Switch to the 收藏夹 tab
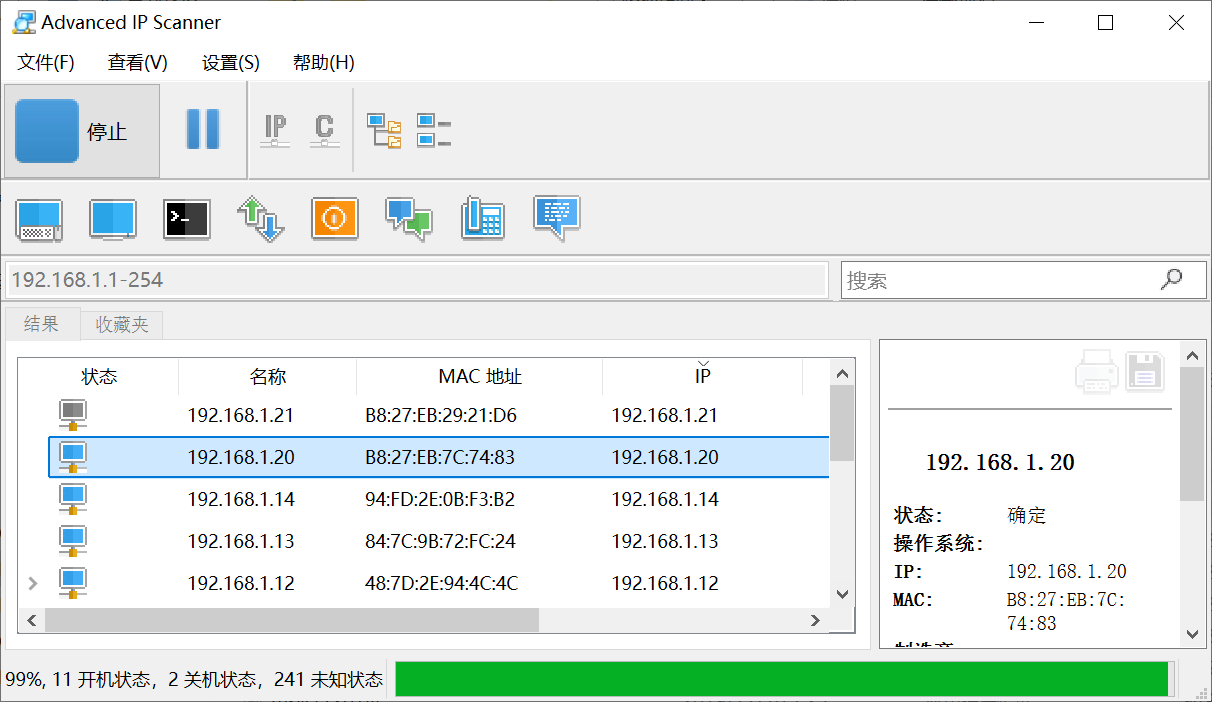The height and width of the screenshot is (702, 1212). point(122,325)
